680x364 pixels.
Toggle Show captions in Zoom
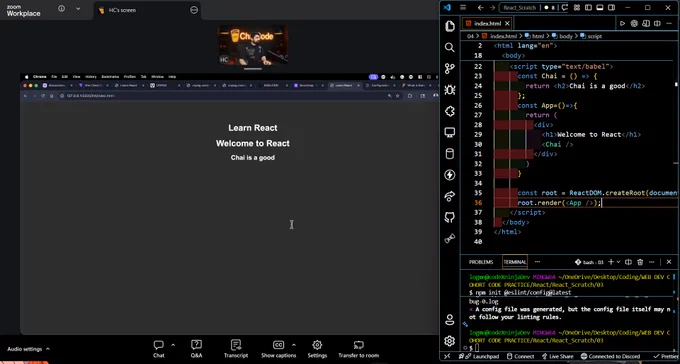(278, 349)
